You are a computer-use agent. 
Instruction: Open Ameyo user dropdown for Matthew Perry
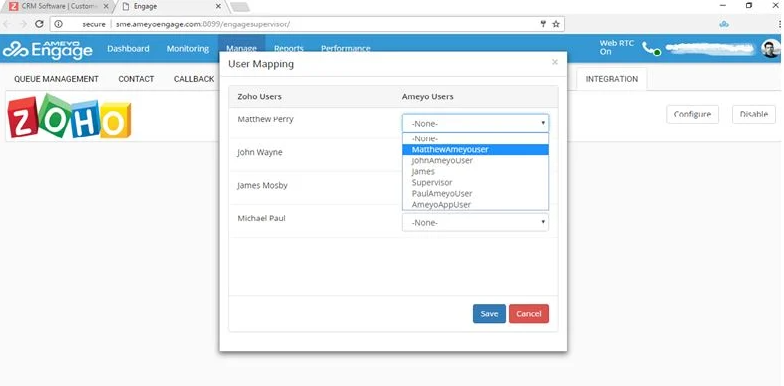475,124
